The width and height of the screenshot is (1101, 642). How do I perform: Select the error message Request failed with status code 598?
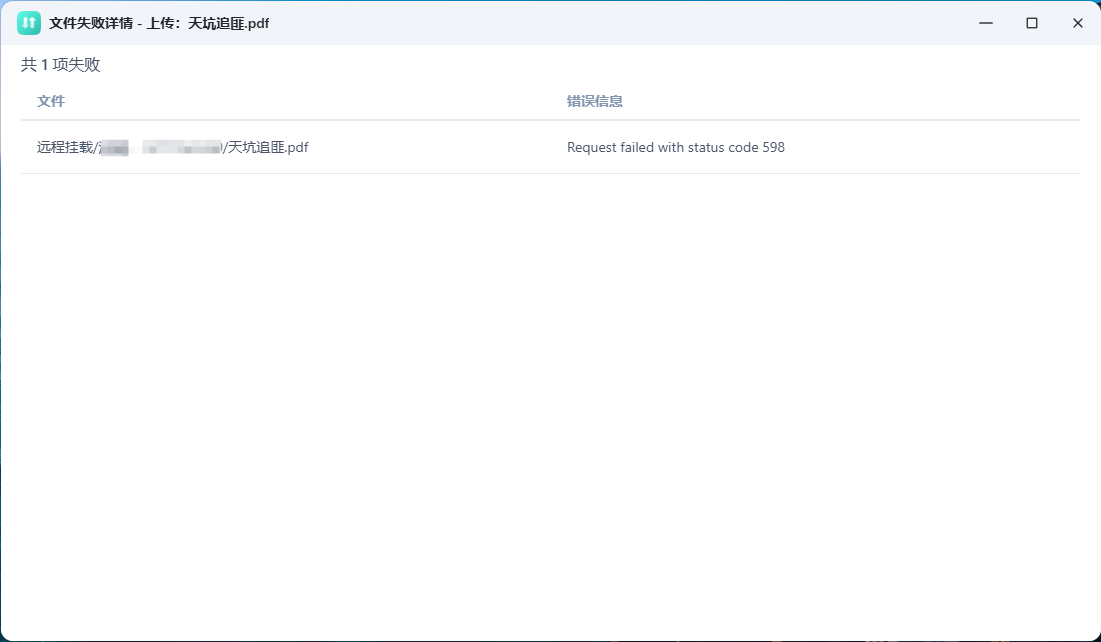[676, 147]
